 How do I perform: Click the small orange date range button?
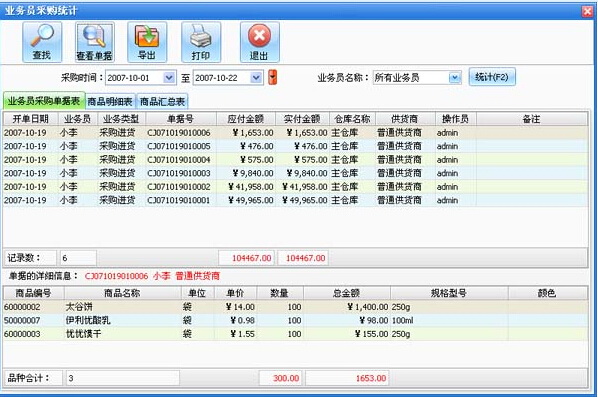click(x=272, y=77)
